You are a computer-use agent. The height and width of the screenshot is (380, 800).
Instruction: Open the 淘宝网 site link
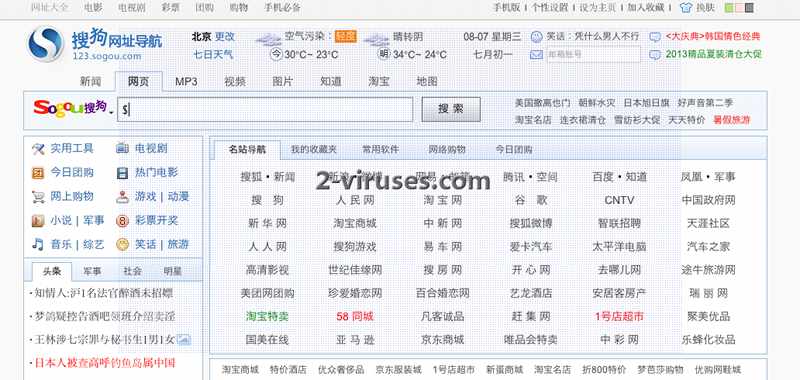coord(443,200)
